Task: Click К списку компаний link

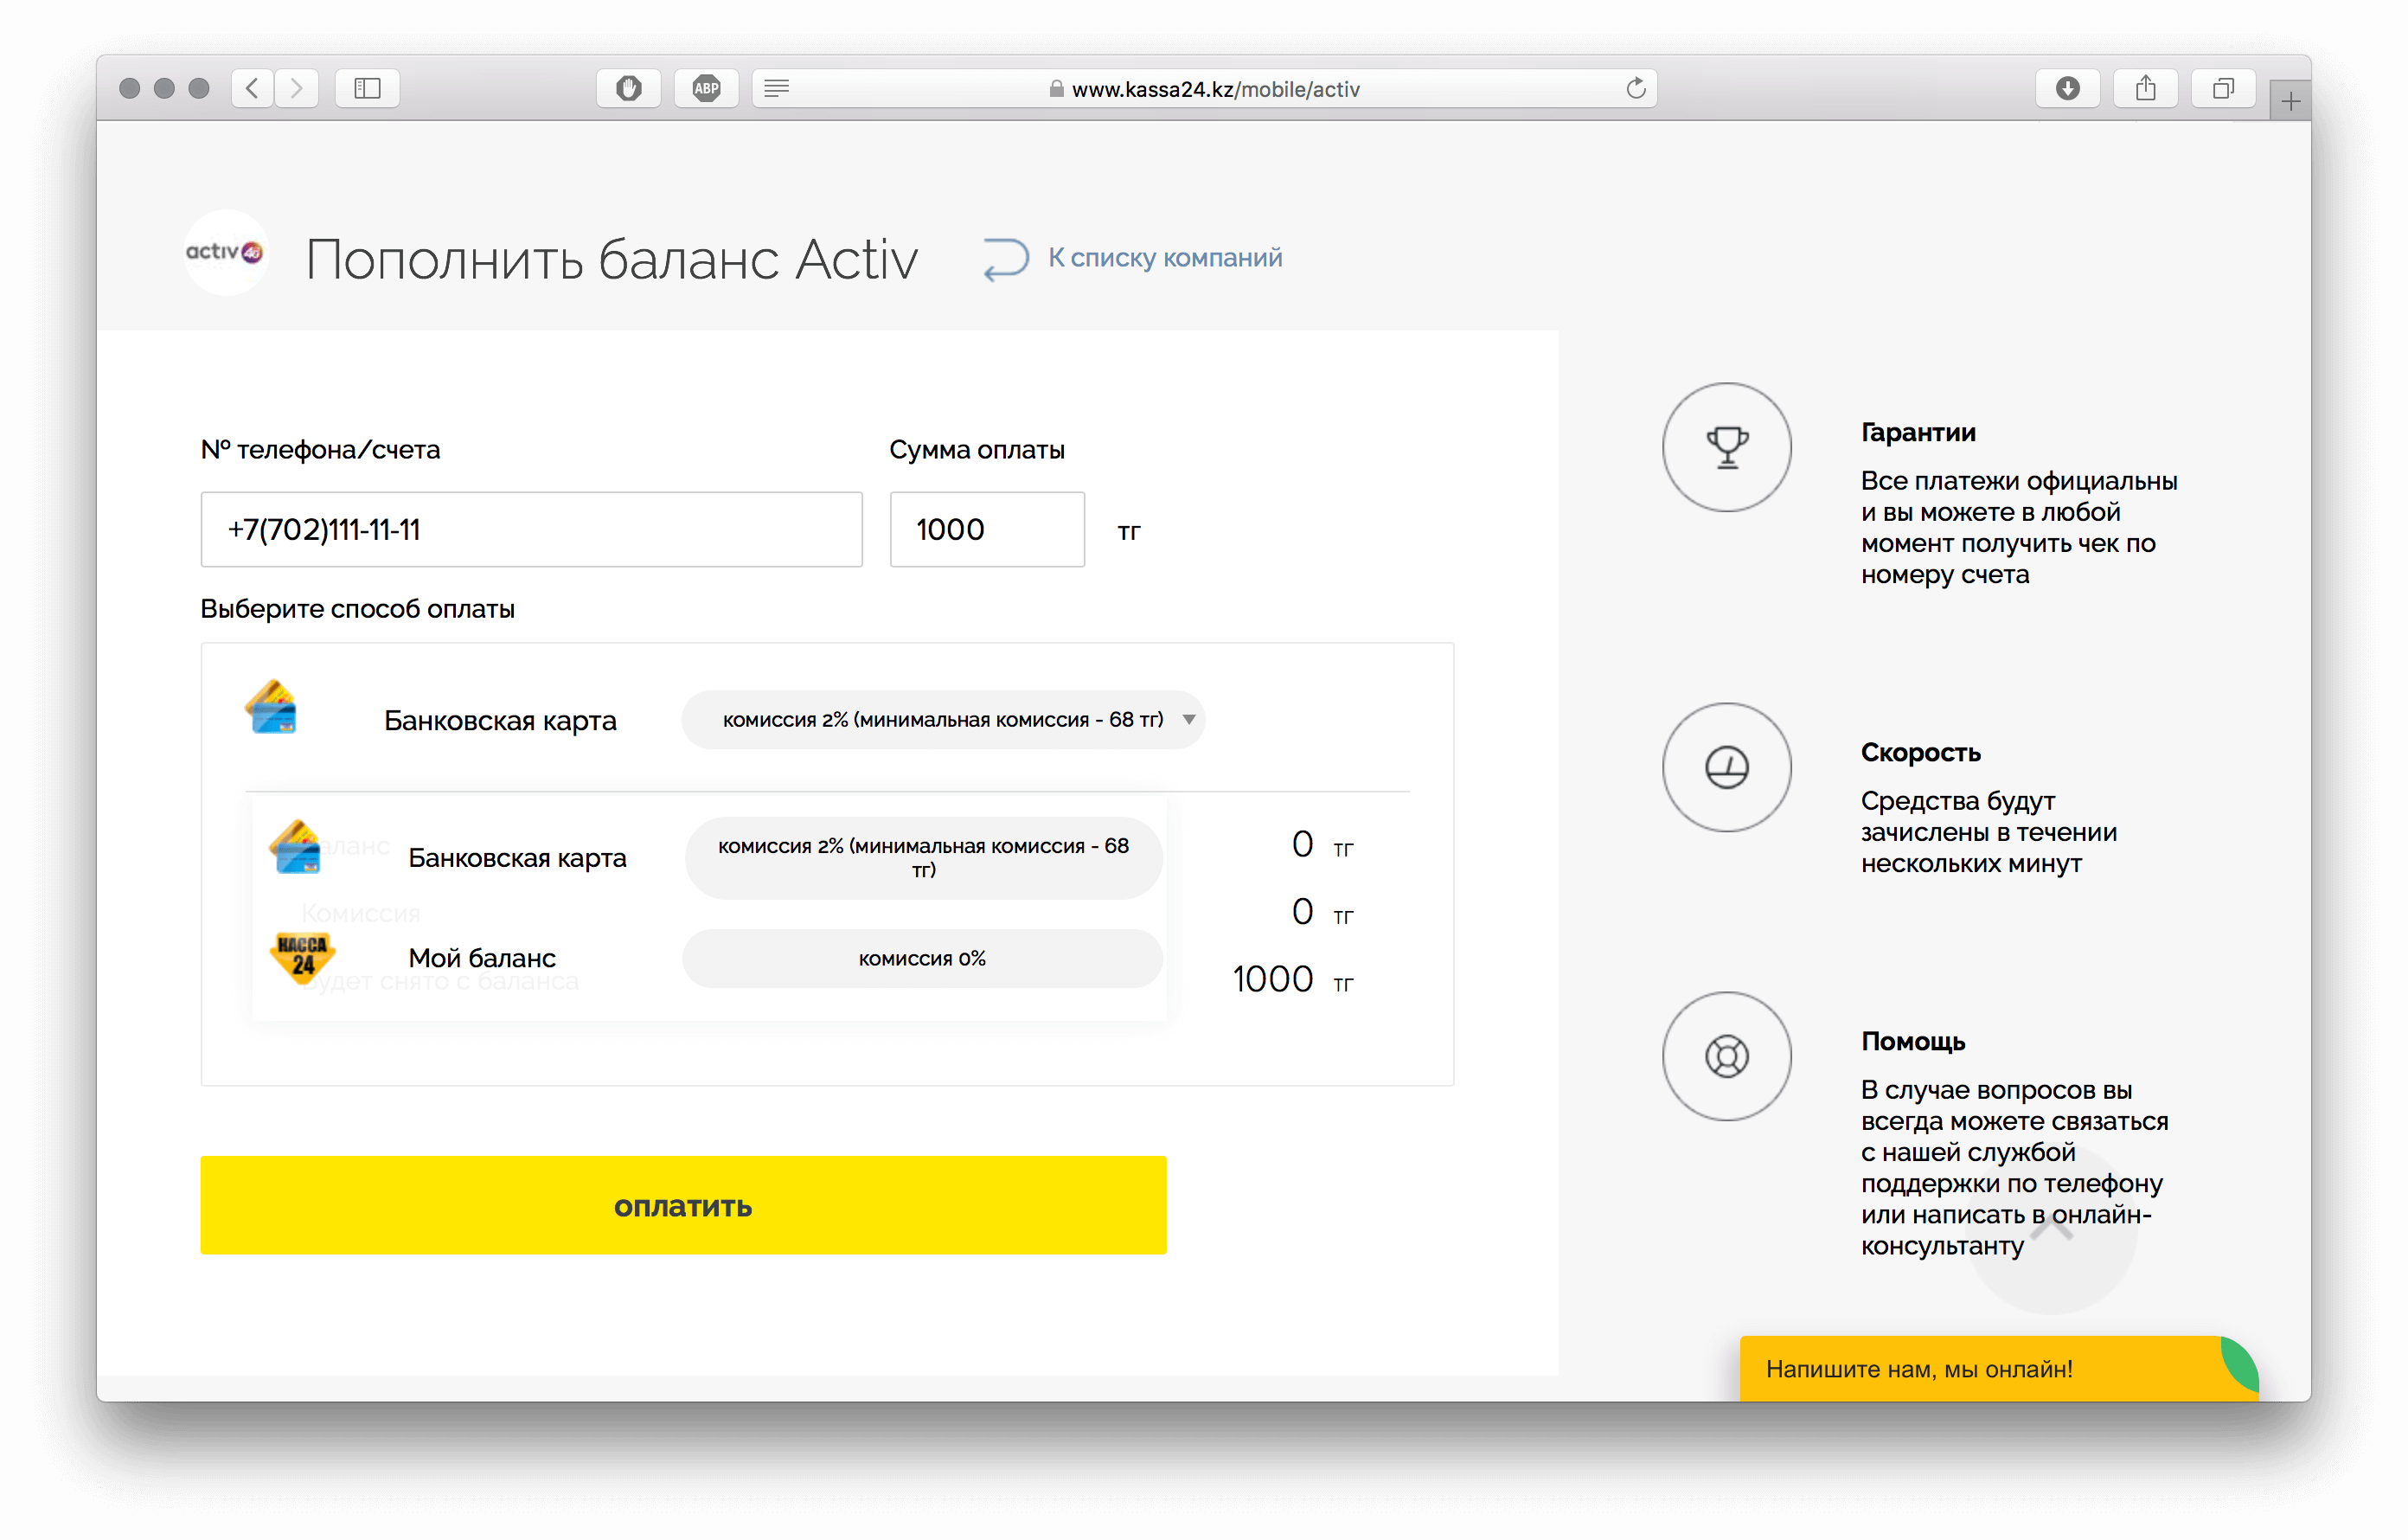Action: coord(1165,258)
